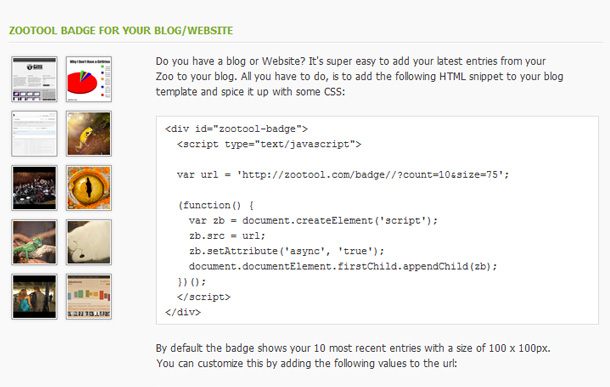Open the colorful bar chart thumbnail
610x387 pixels.
pyautogui.click(x=89, y=296)
